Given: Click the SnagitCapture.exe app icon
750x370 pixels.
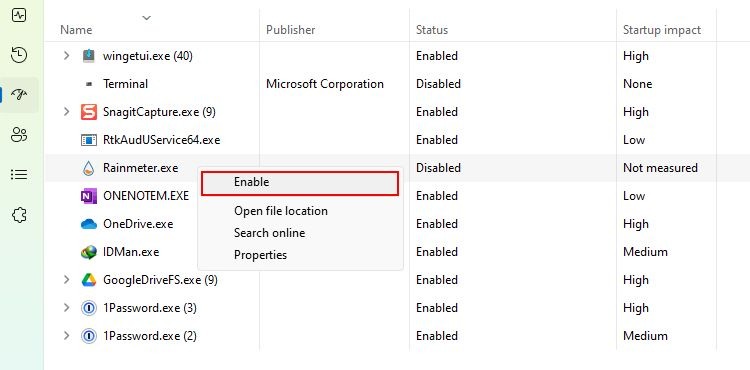Looking at the screenshot, I should tap(89, 112).
